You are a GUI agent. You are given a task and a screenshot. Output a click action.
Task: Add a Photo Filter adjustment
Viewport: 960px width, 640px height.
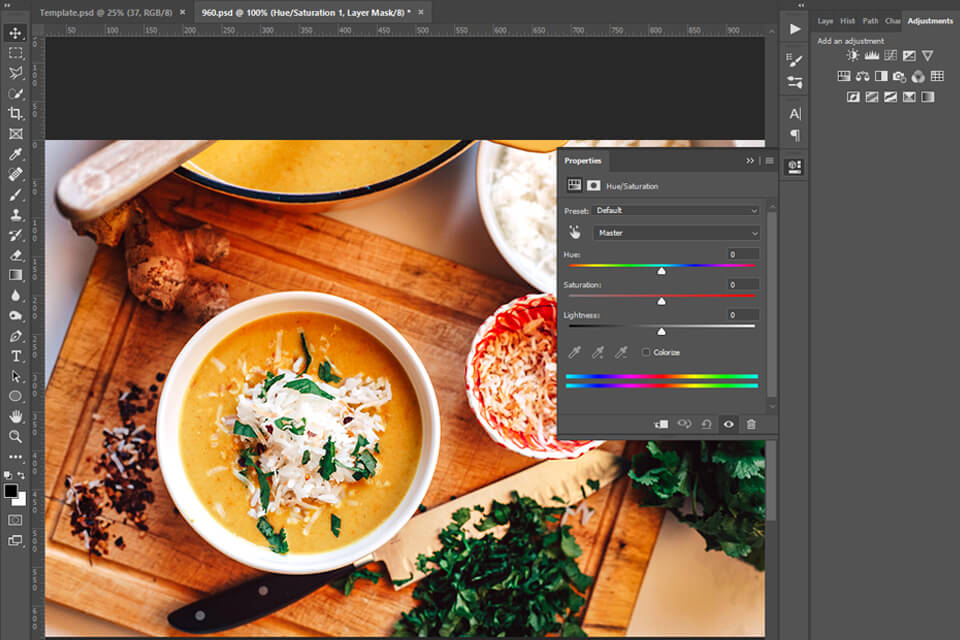tap(899, 76)
